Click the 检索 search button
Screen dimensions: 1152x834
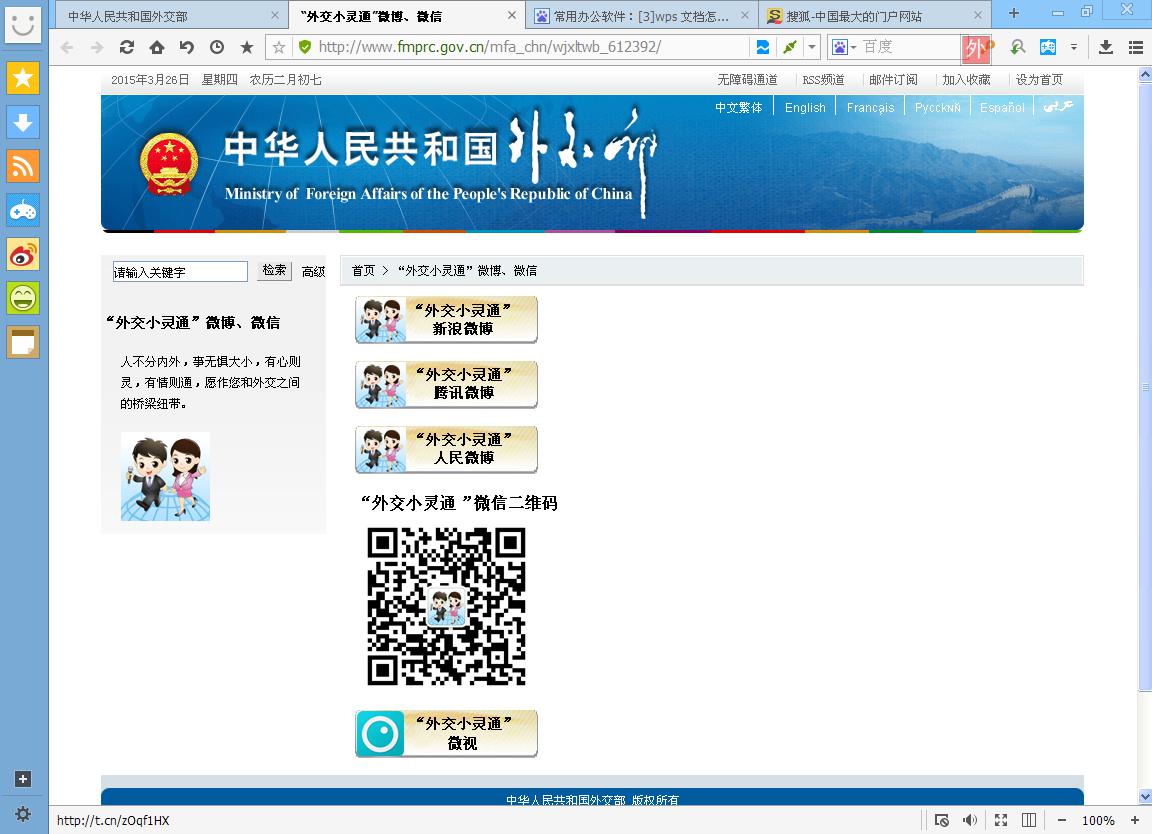274,271
